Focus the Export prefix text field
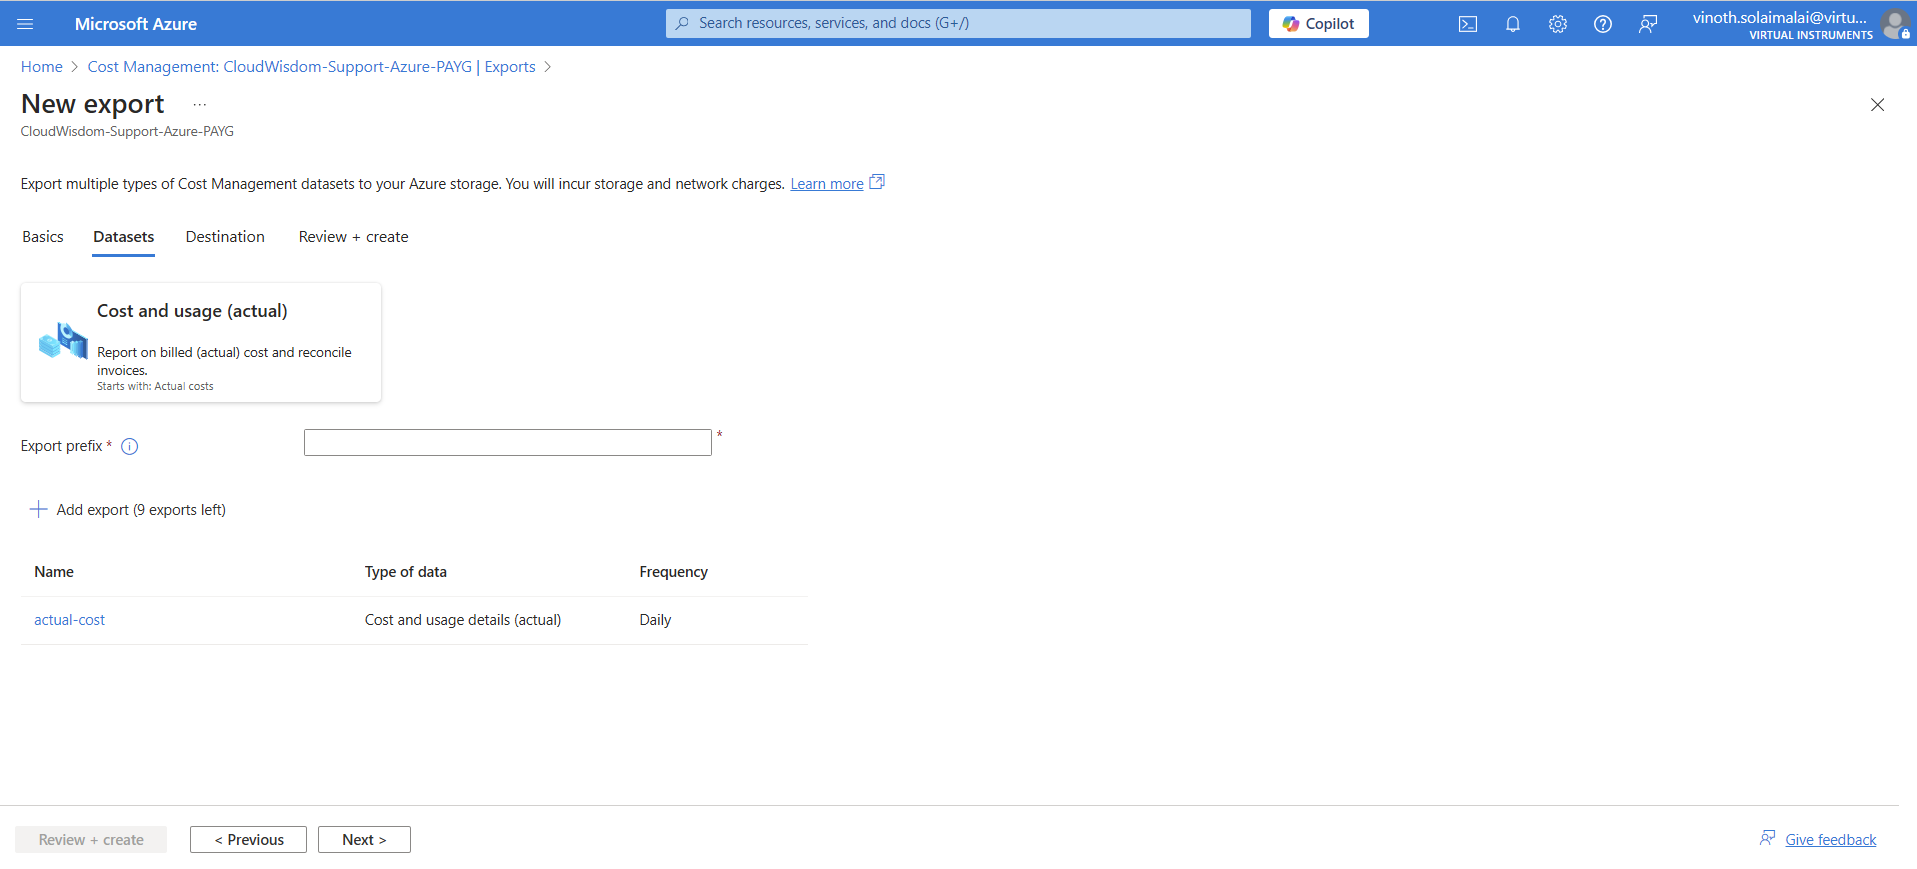 pyautogui.click(x=508, y=443)
